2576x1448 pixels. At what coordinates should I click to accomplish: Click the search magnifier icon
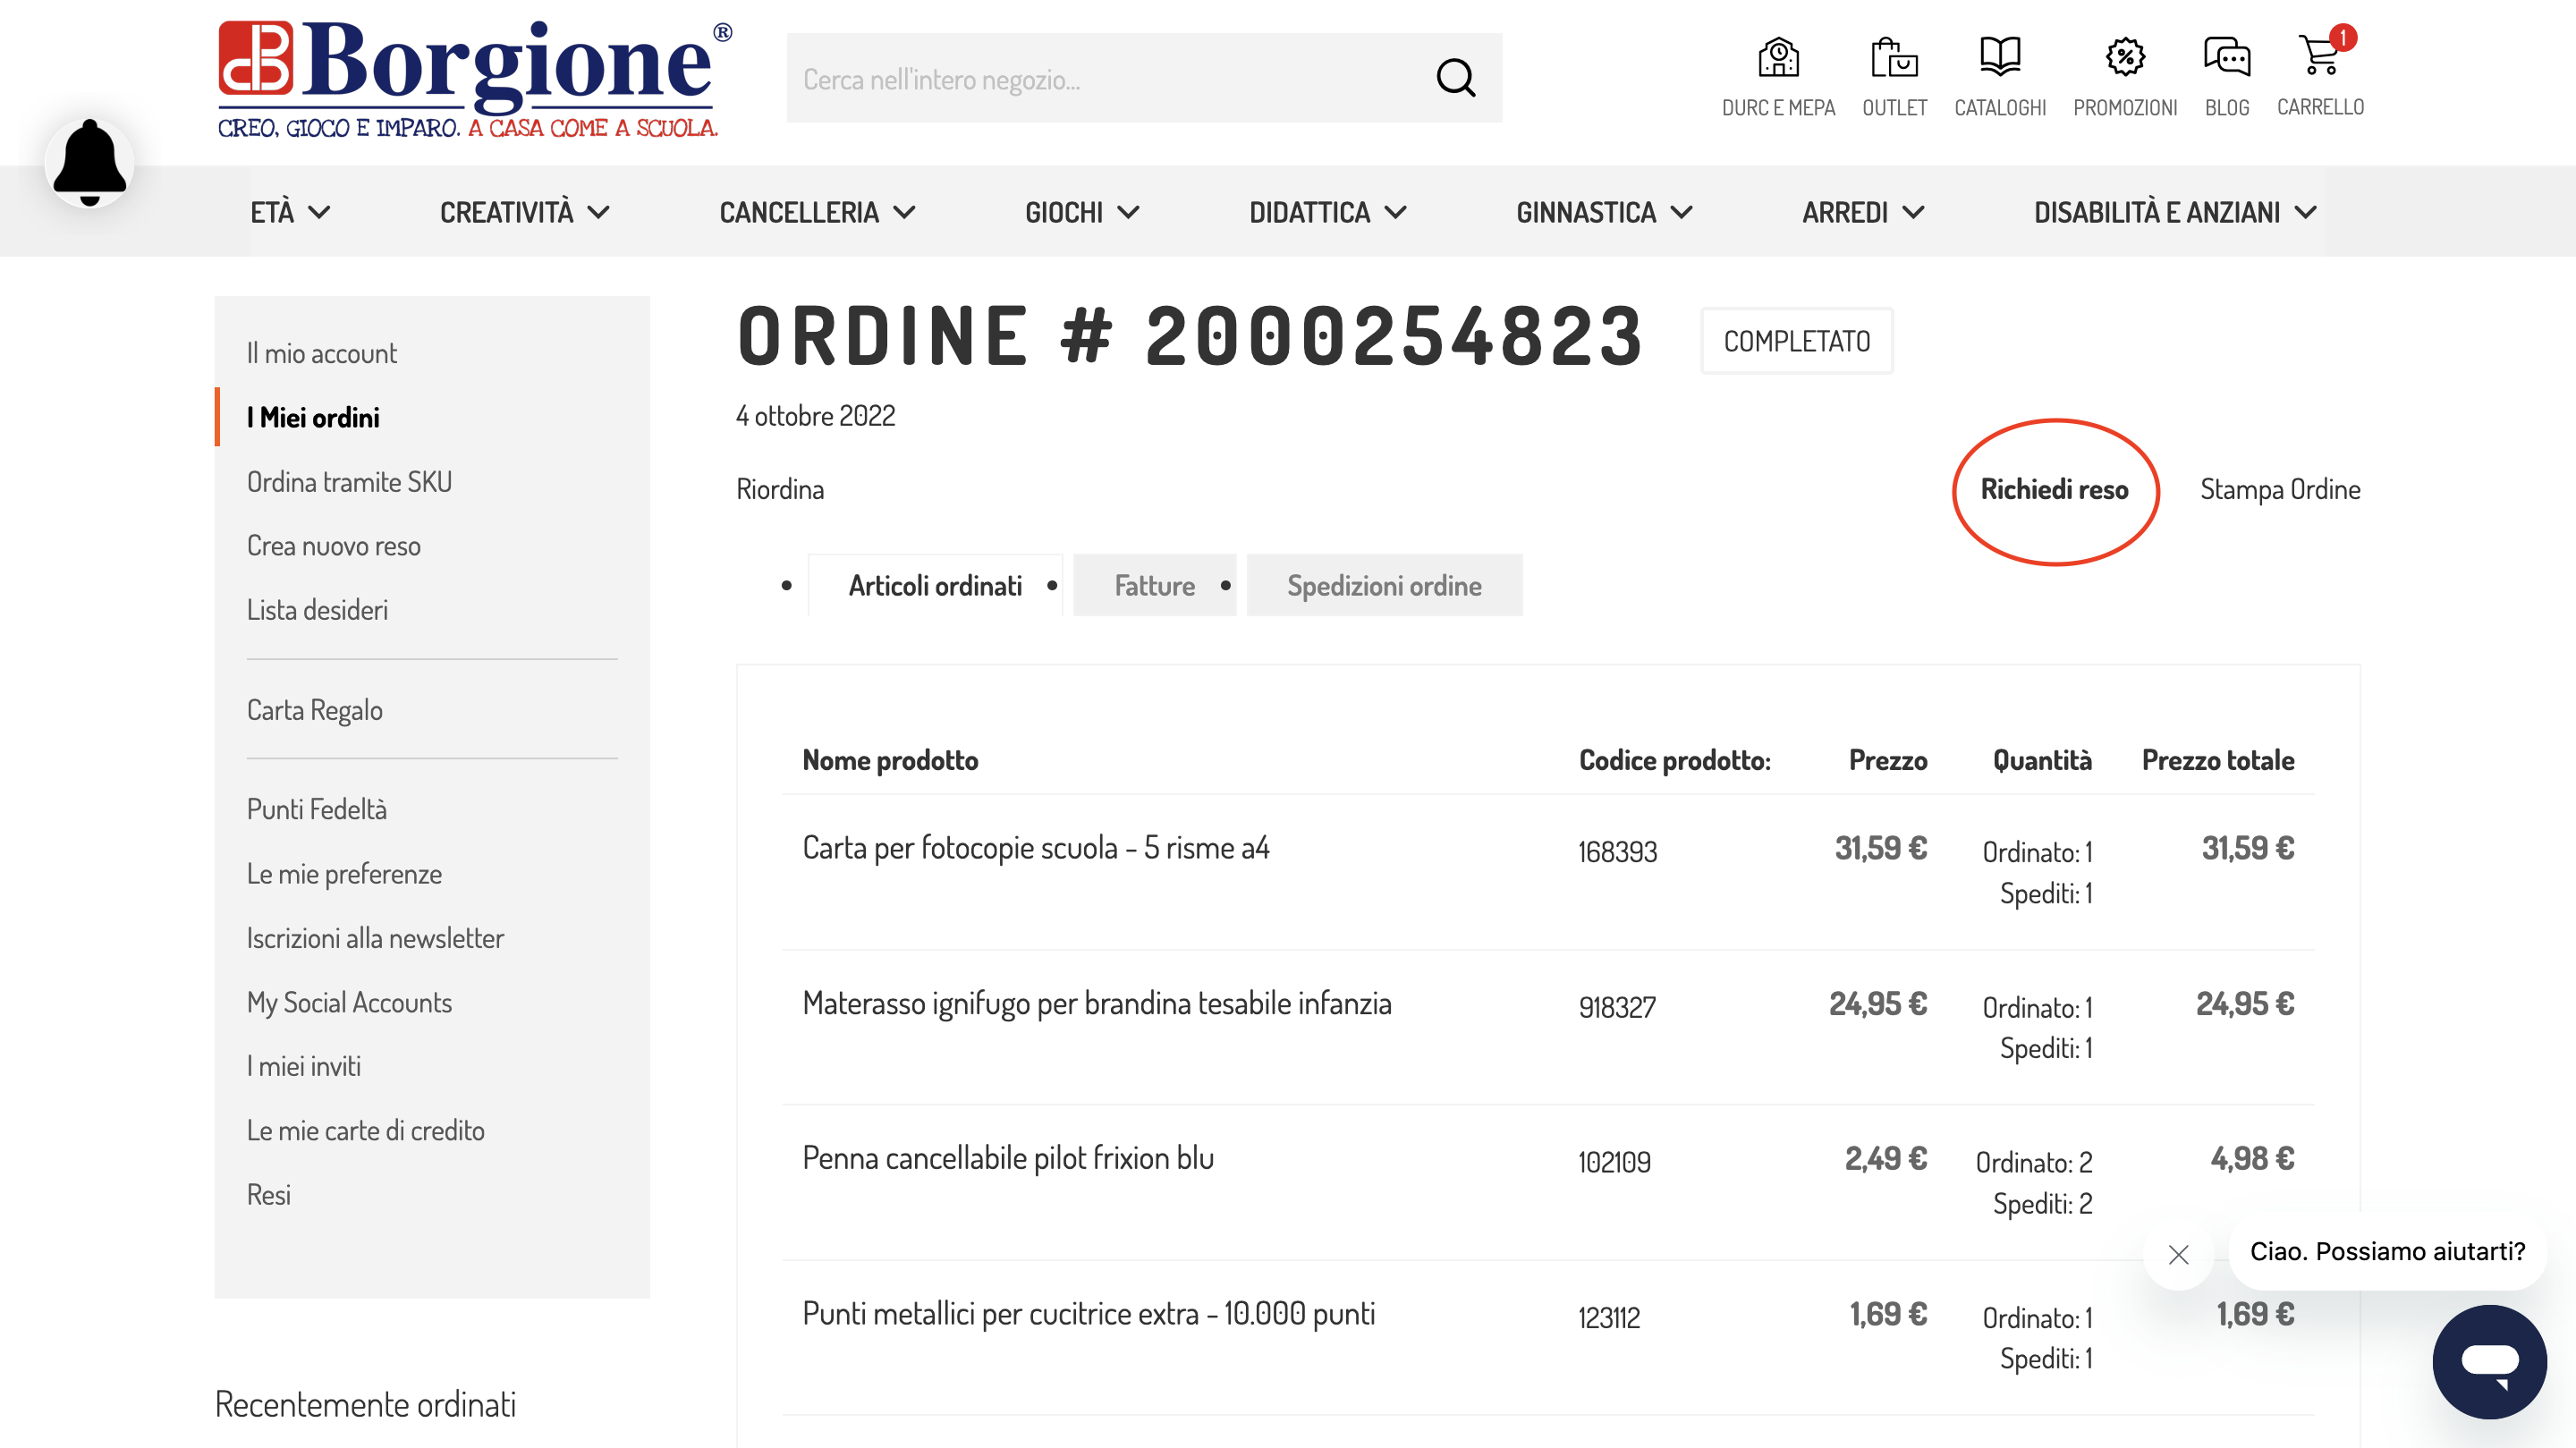(1455, 77)
